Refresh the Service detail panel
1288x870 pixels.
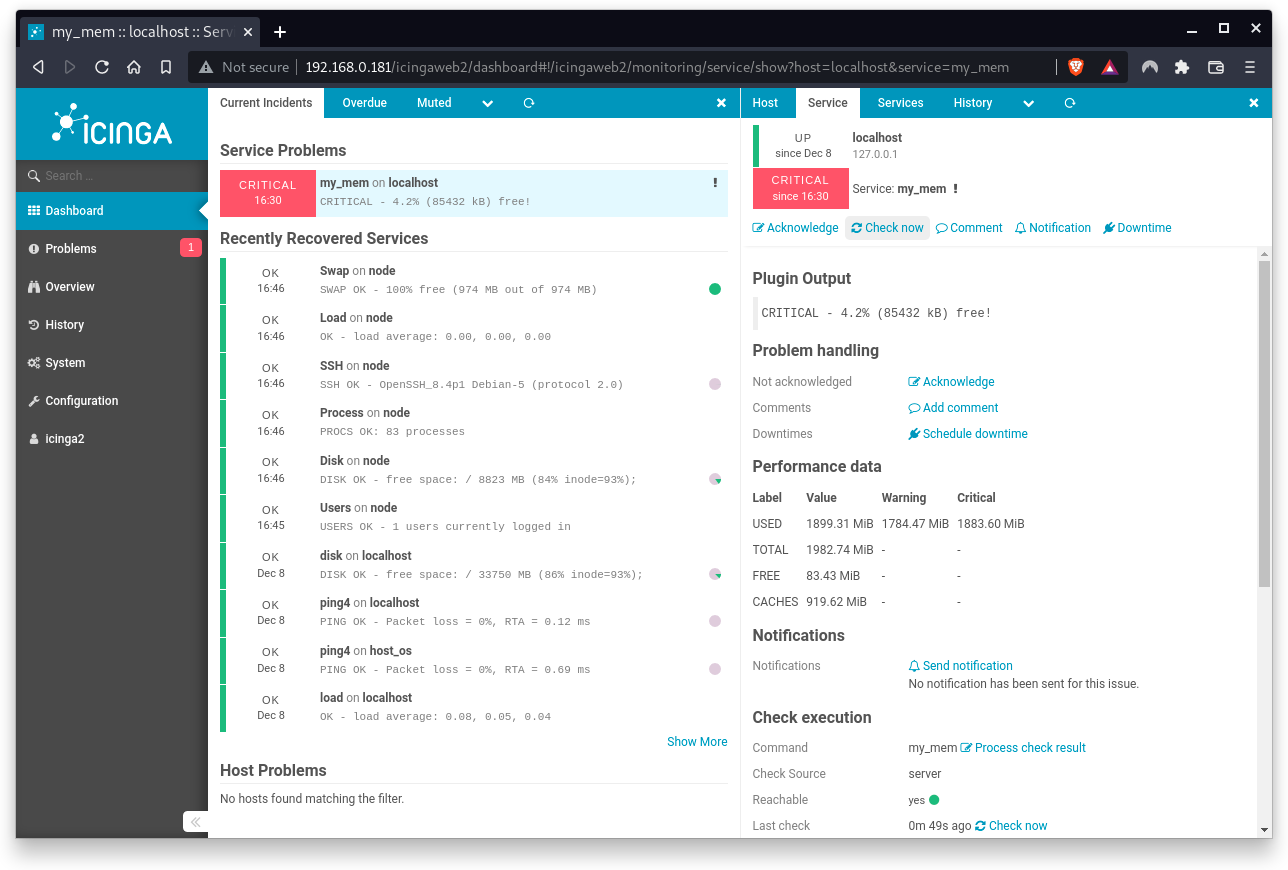[1069, 102]
